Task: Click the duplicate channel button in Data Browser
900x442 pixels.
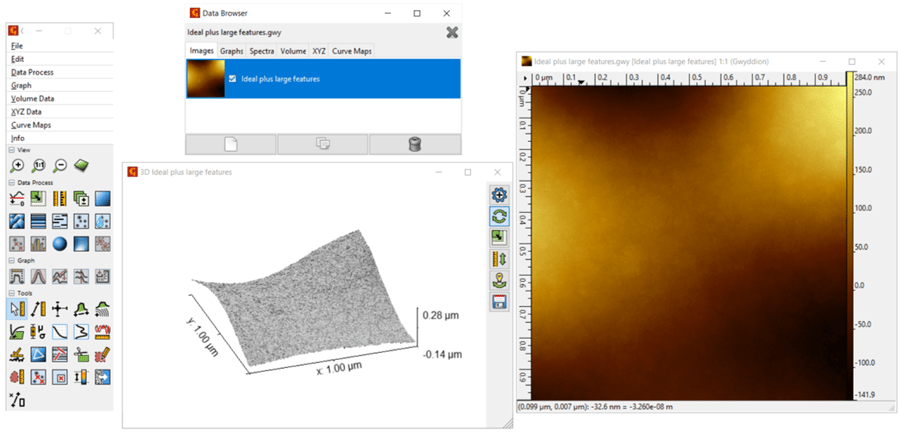Action: click(x=323, y=144)
